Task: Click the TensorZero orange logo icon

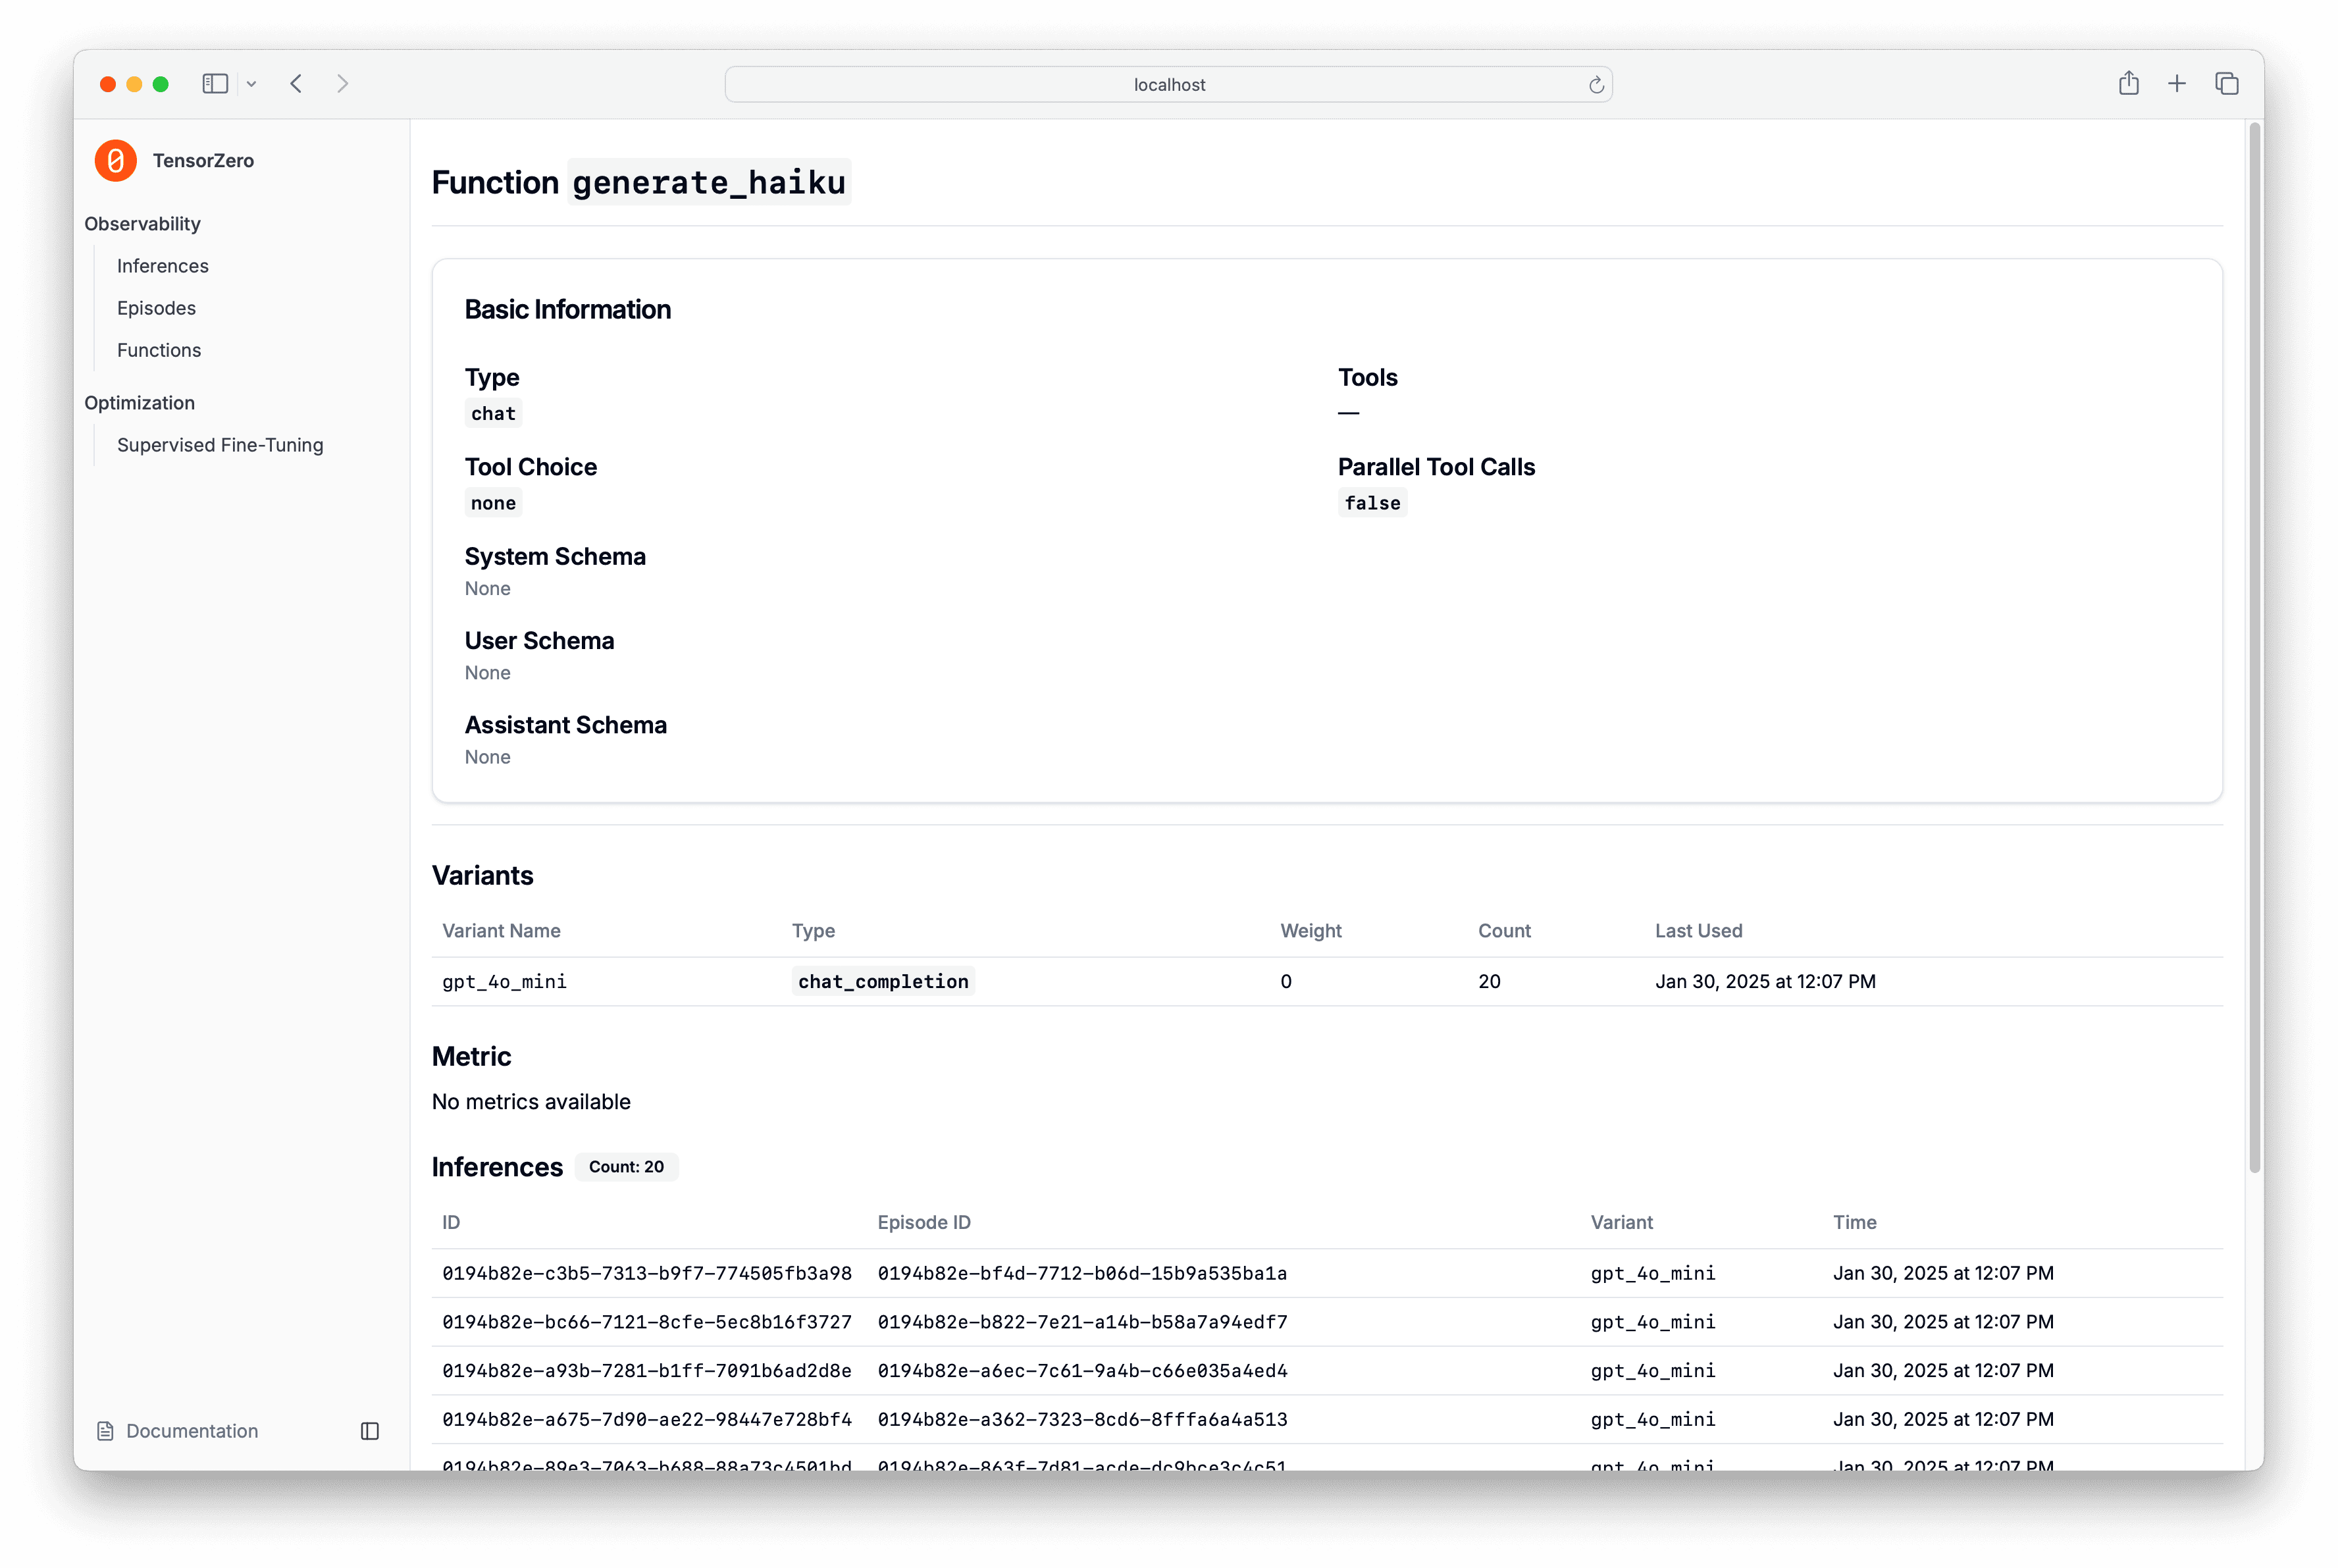Action: tap(115, 160)
